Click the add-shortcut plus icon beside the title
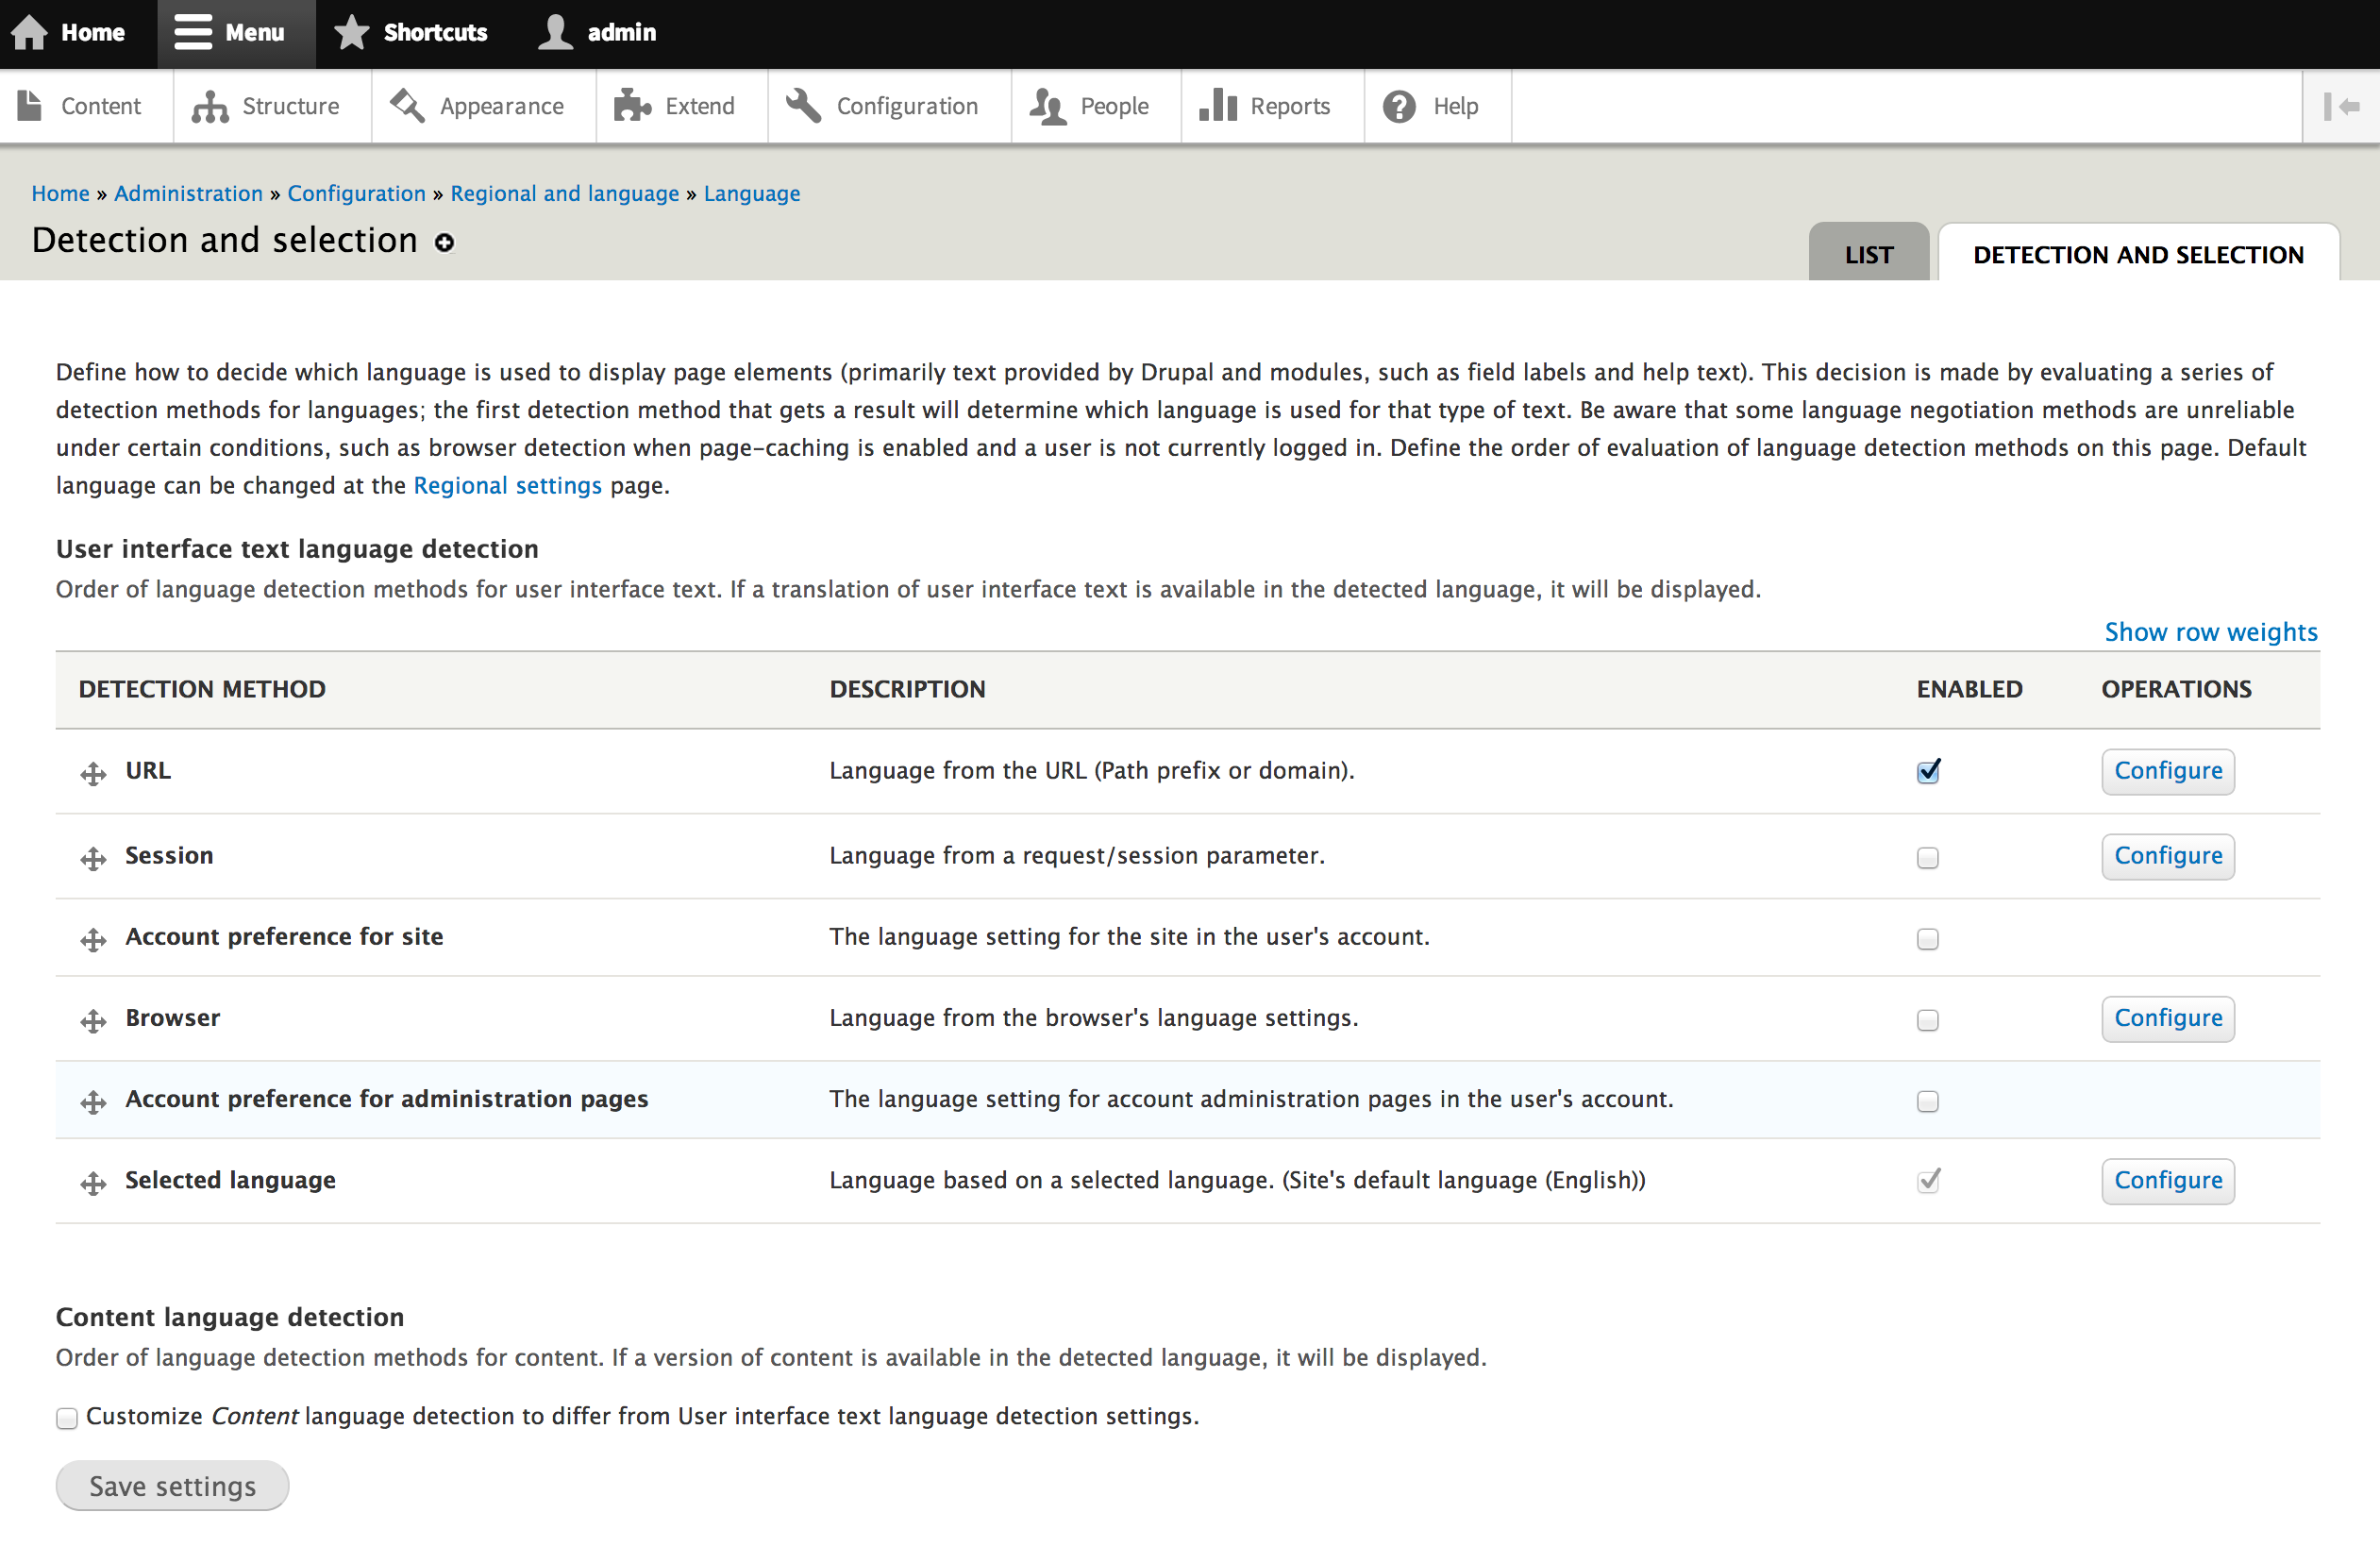The height and width of the screenshot is (1563, 2380). pyautogui.click(x=444, y=242)
